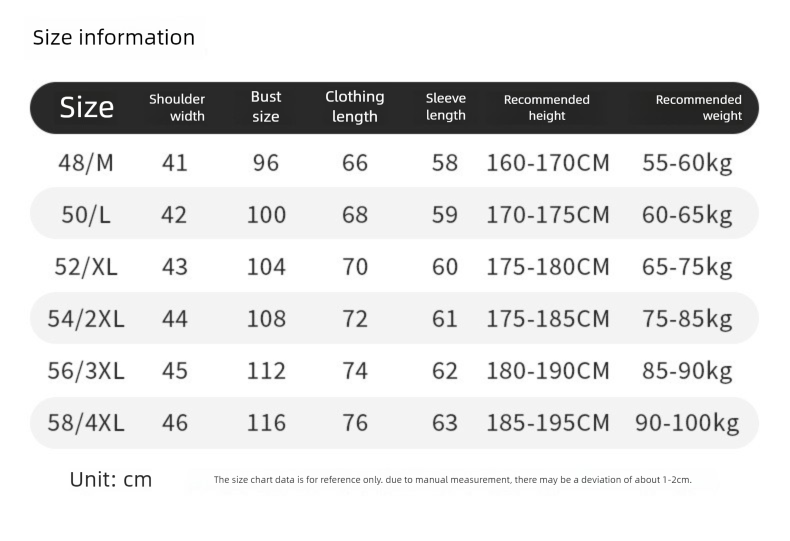790x541 pixels.
Task: Choose the 54/2XL size row label
Action: tap(87, 319)
